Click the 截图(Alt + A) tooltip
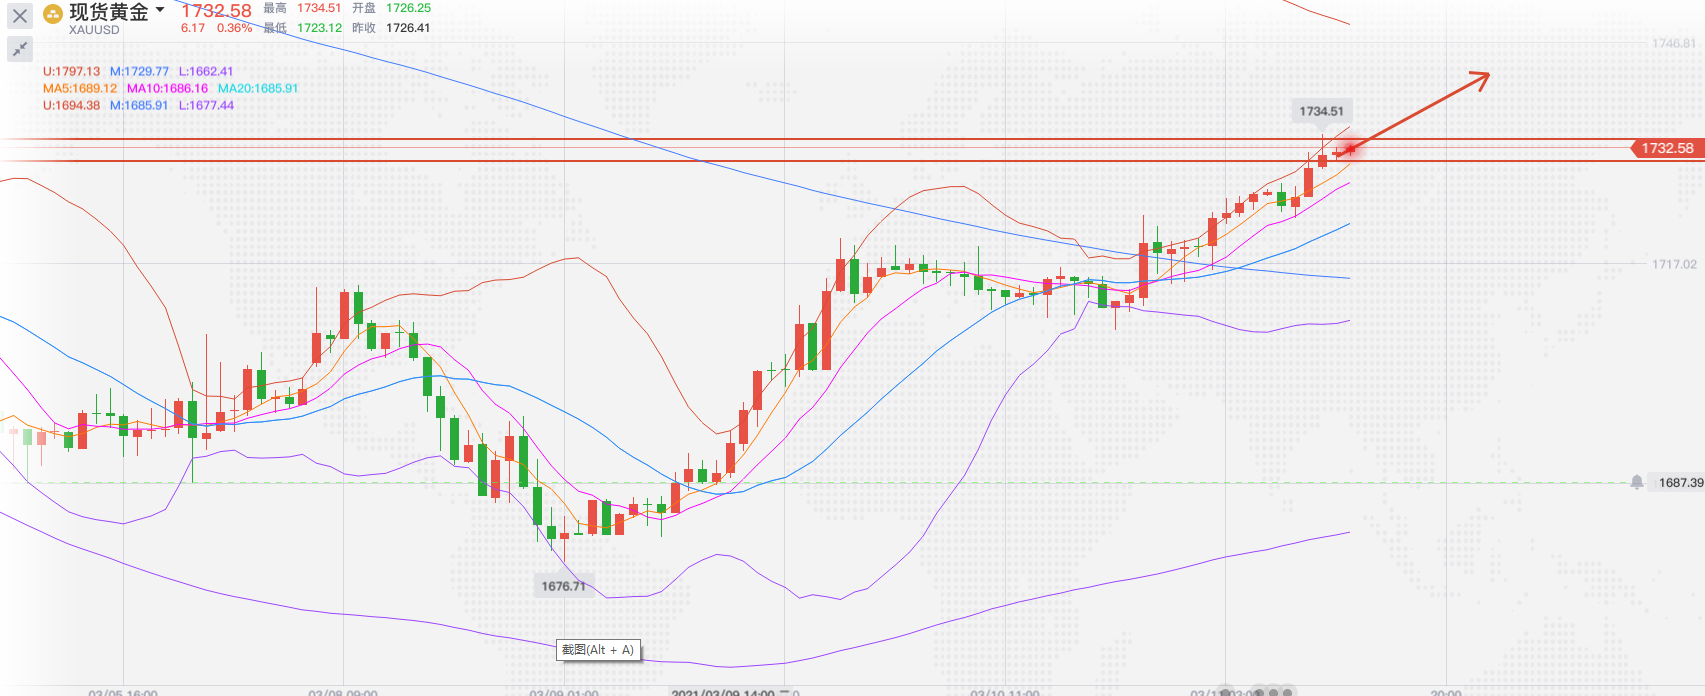This screenshot has width=1705, height=696. point(598,650)
